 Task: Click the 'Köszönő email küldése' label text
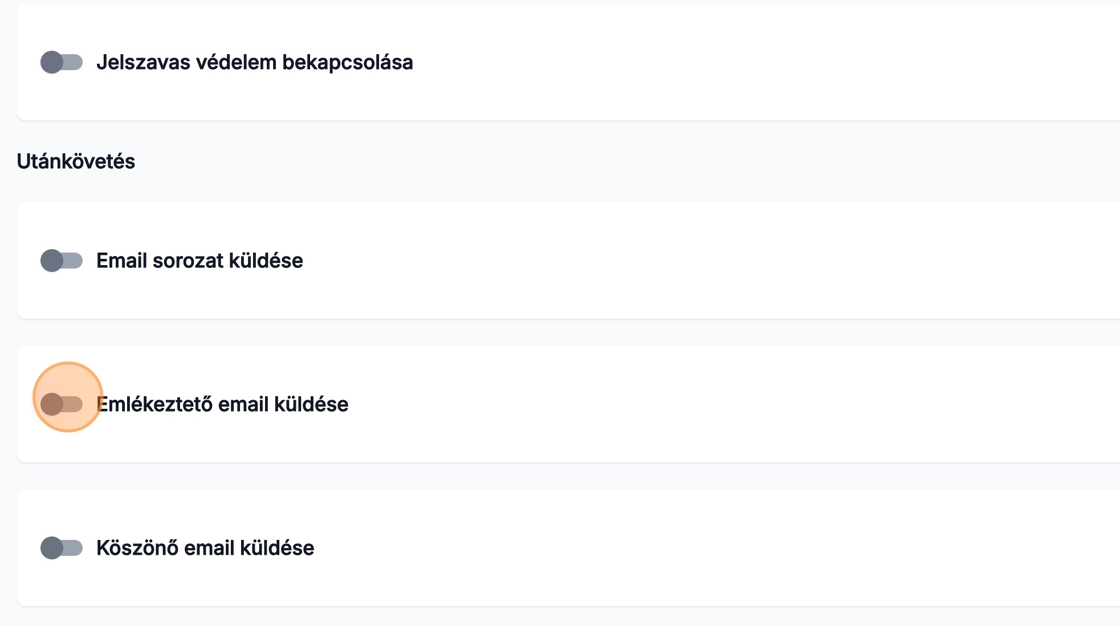click(x=205, y=548)
